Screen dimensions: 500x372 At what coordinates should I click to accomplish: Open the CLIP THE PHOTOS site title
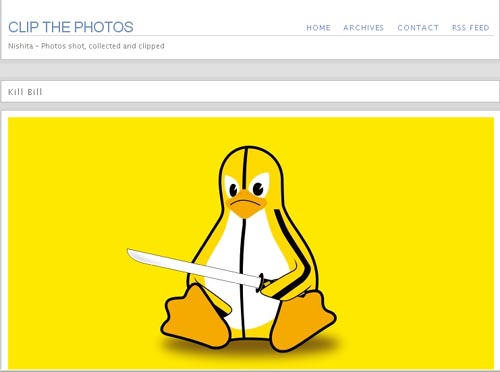pos(71,27)
